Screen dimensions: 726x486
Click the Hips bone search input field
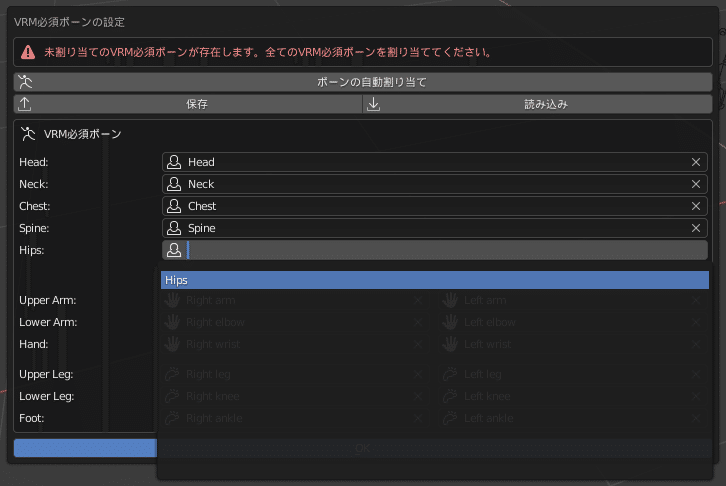click(435, 250)
